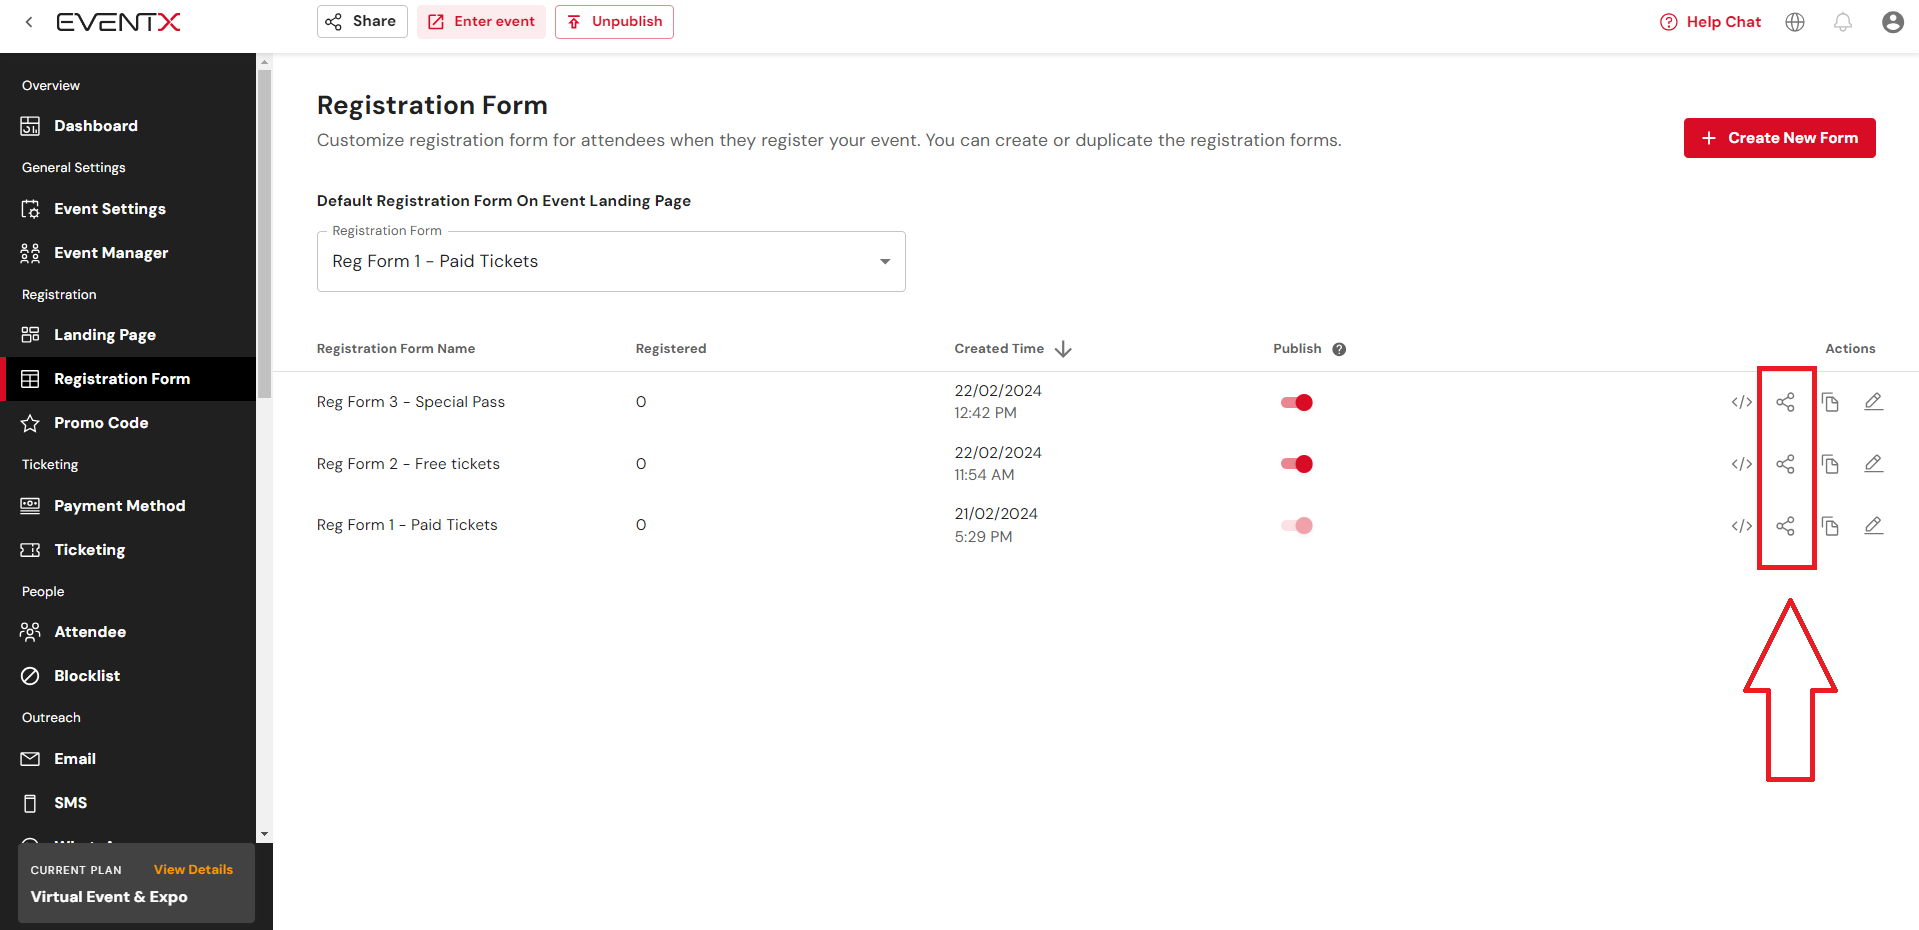Edit Reg Form 3 - Special Pass
1919x930 pixels.
point(1874,402)
